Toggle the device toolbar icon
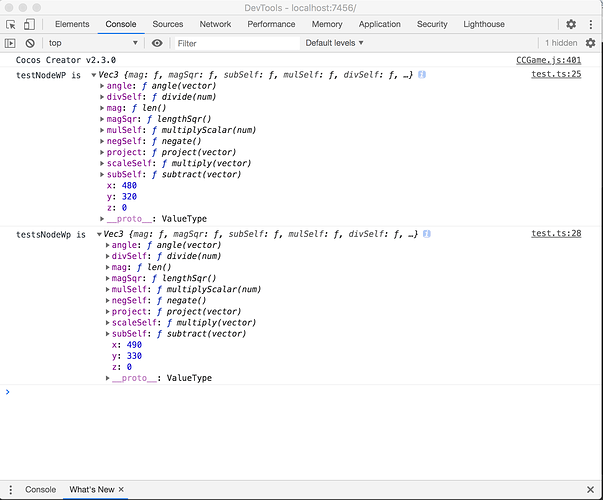Viewport: 603px width, 500px height. point(32,24)
